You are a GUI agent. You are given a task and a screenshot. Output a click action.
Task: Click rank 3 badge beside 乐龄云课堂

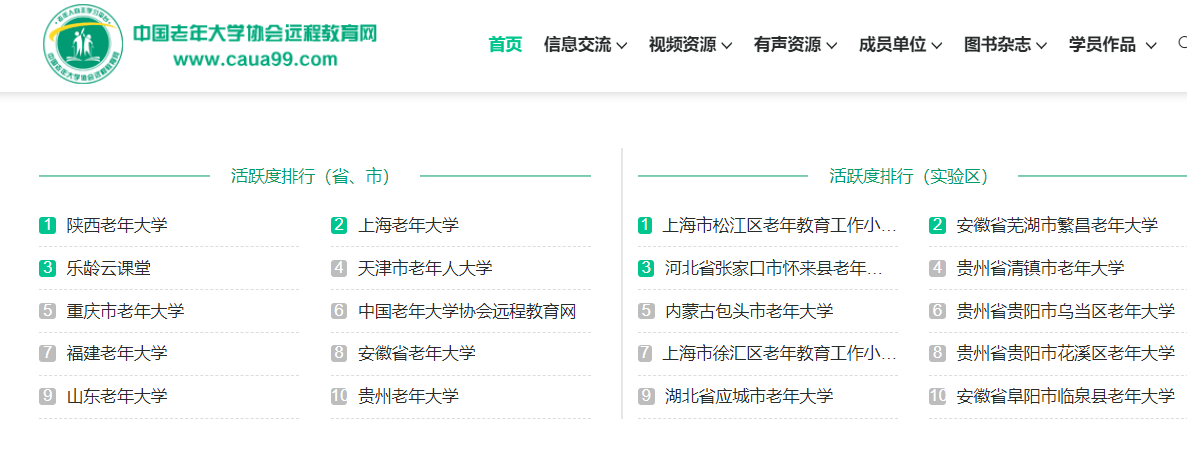[47, 268]
